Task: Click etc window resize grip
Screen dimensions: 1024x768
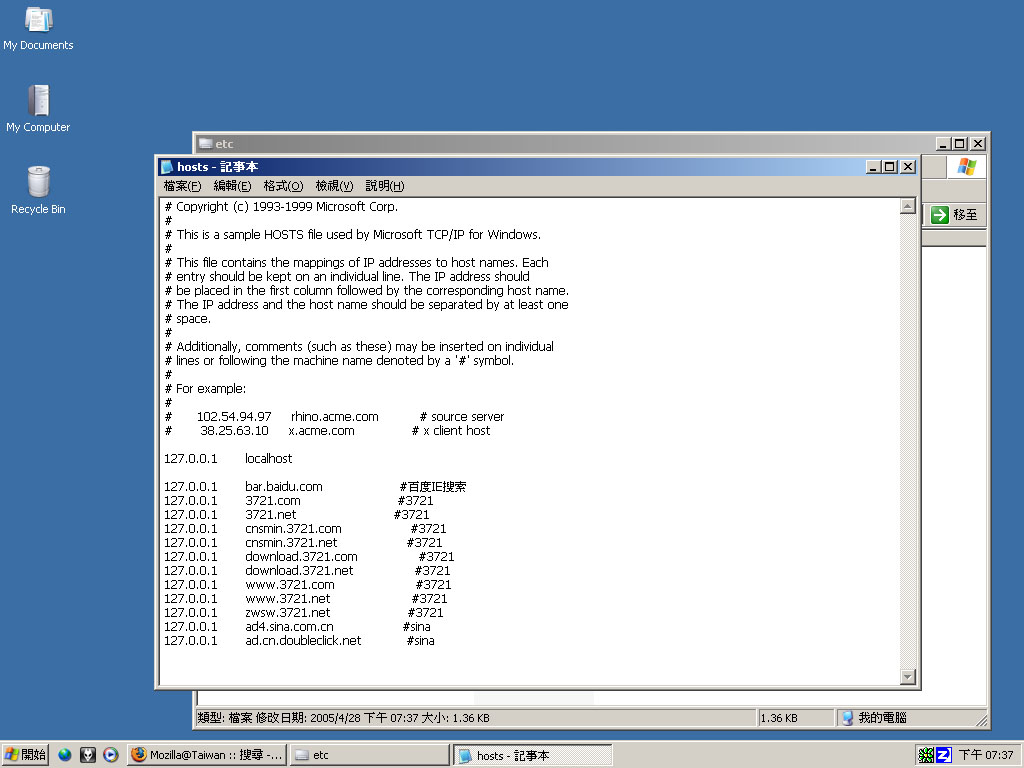Action: tap(982, 720)
